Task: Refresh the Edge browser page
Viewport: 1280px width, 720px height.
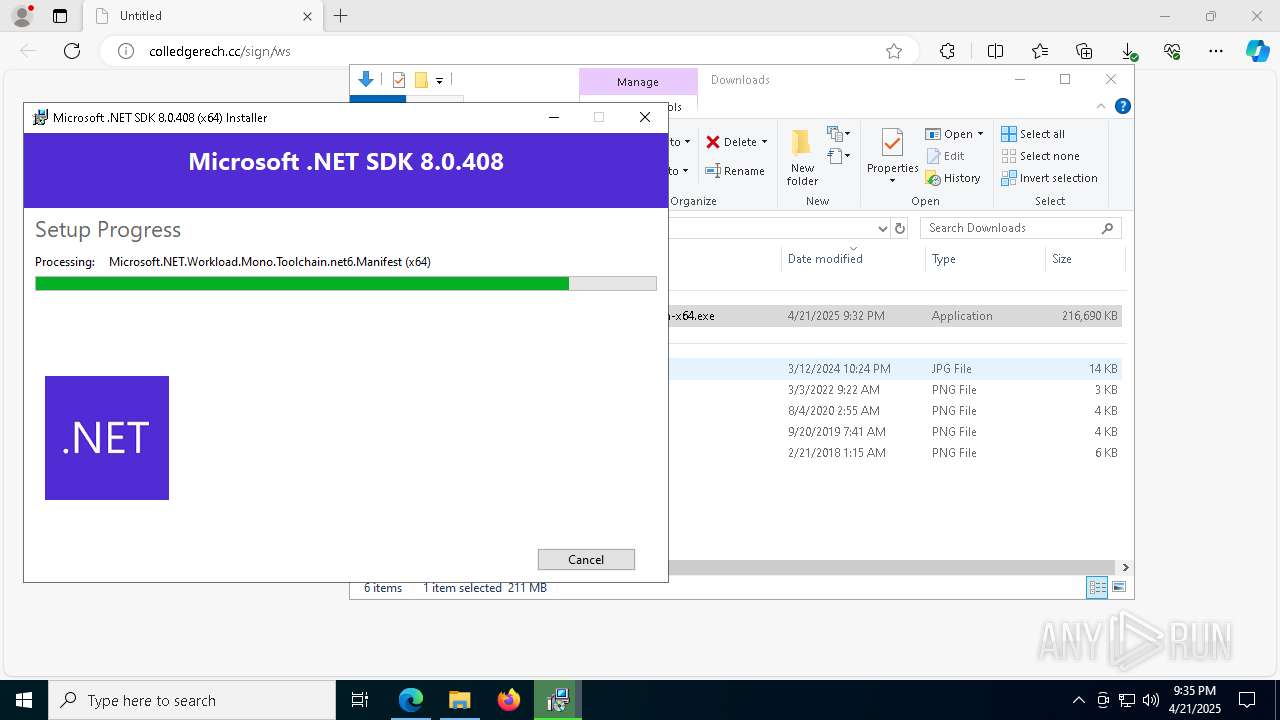Action: (x=72, y=51)
